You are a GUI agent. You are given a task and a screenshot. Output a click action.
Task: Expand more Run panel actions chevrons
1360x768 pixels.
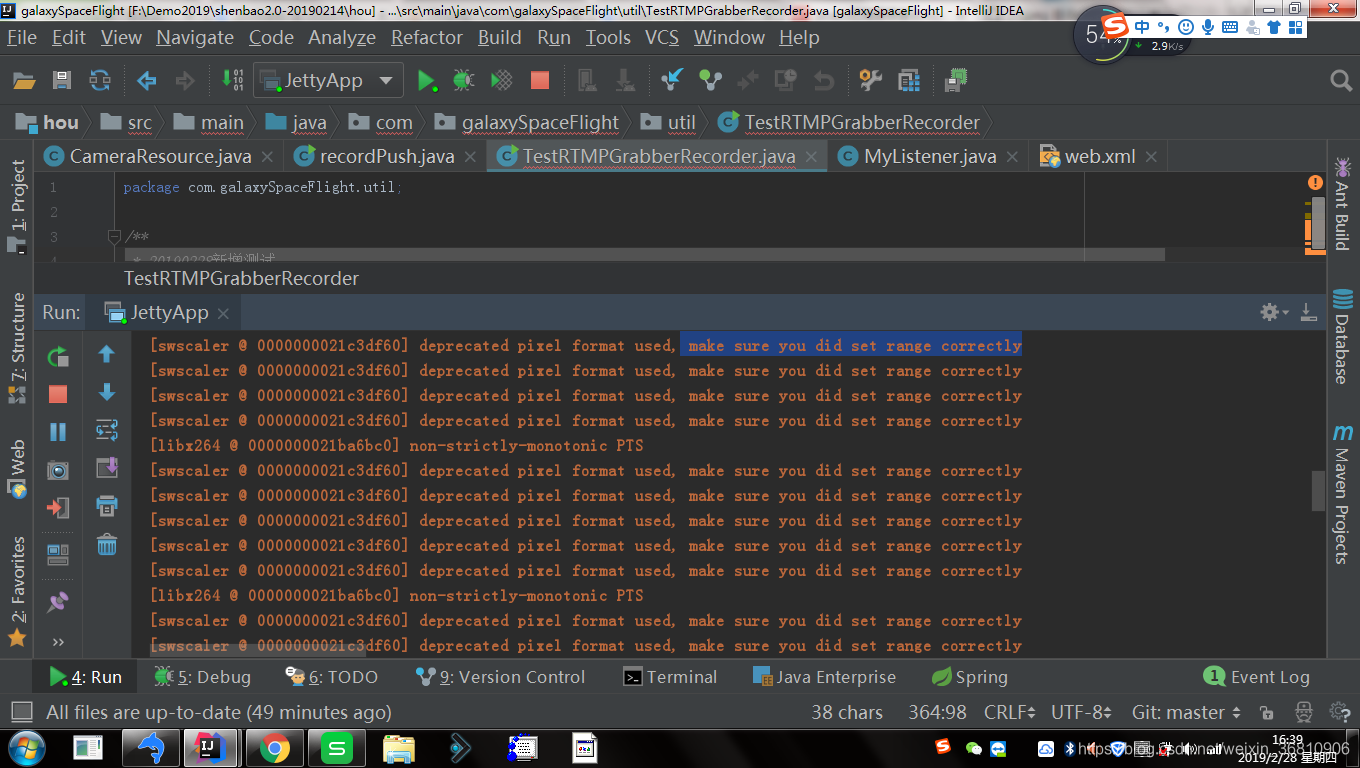[x=58, y=642]
